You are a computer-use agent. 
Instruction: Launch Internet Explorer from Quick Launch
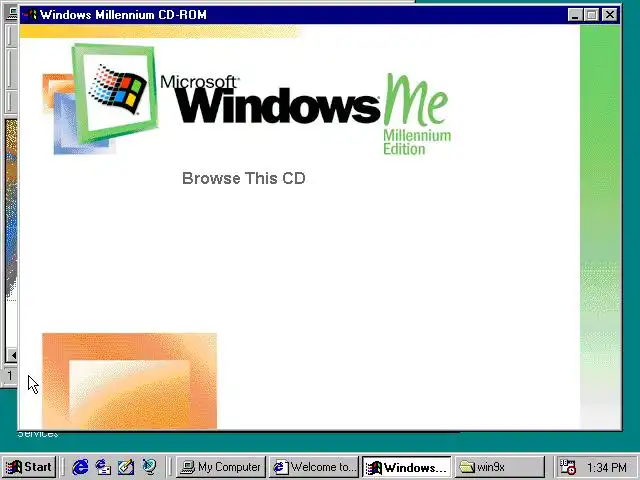(80, 467)
